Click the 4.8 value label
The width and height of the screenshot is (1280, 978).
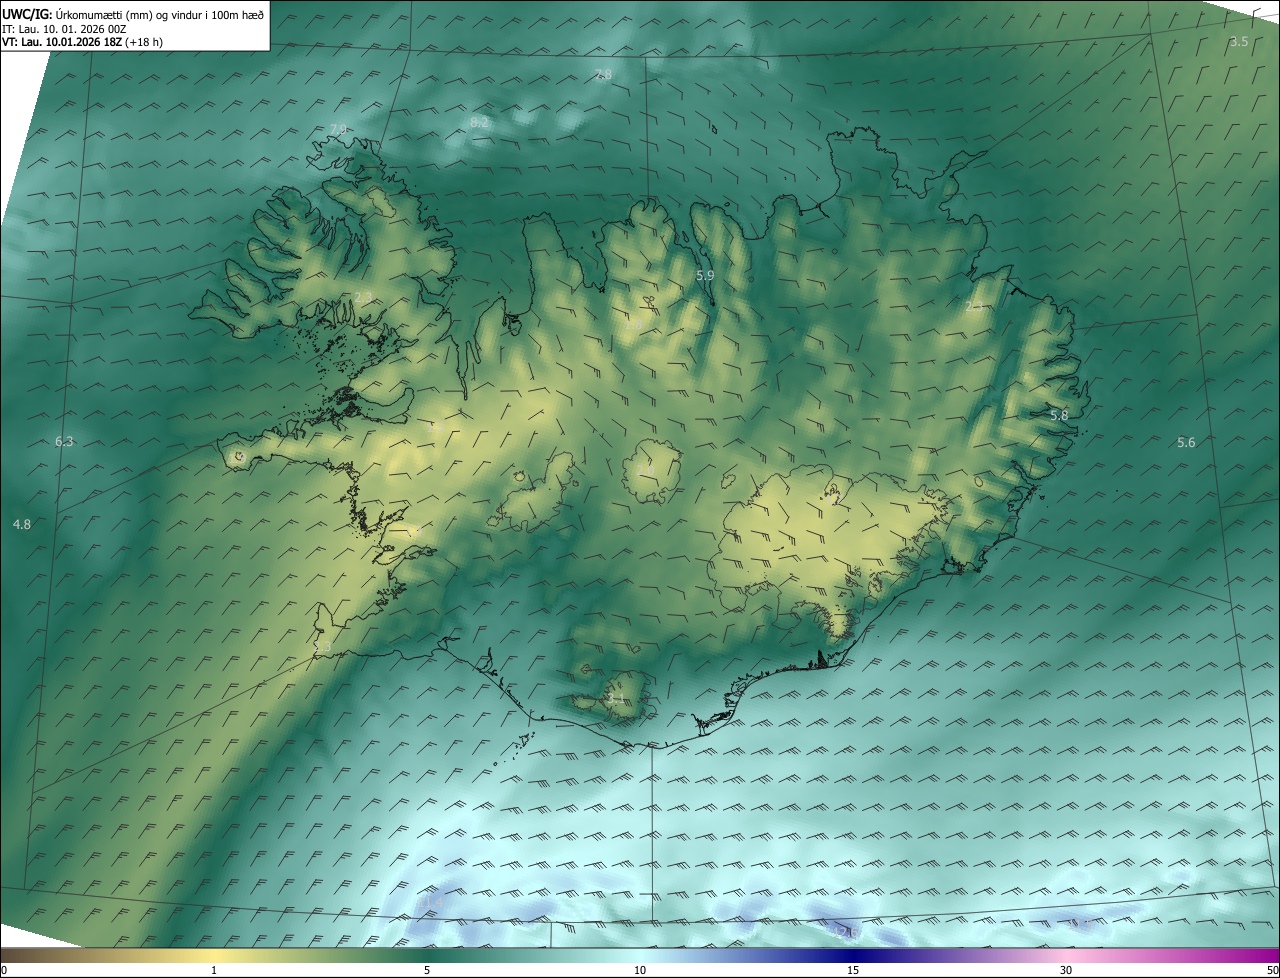tap(22, 524)
